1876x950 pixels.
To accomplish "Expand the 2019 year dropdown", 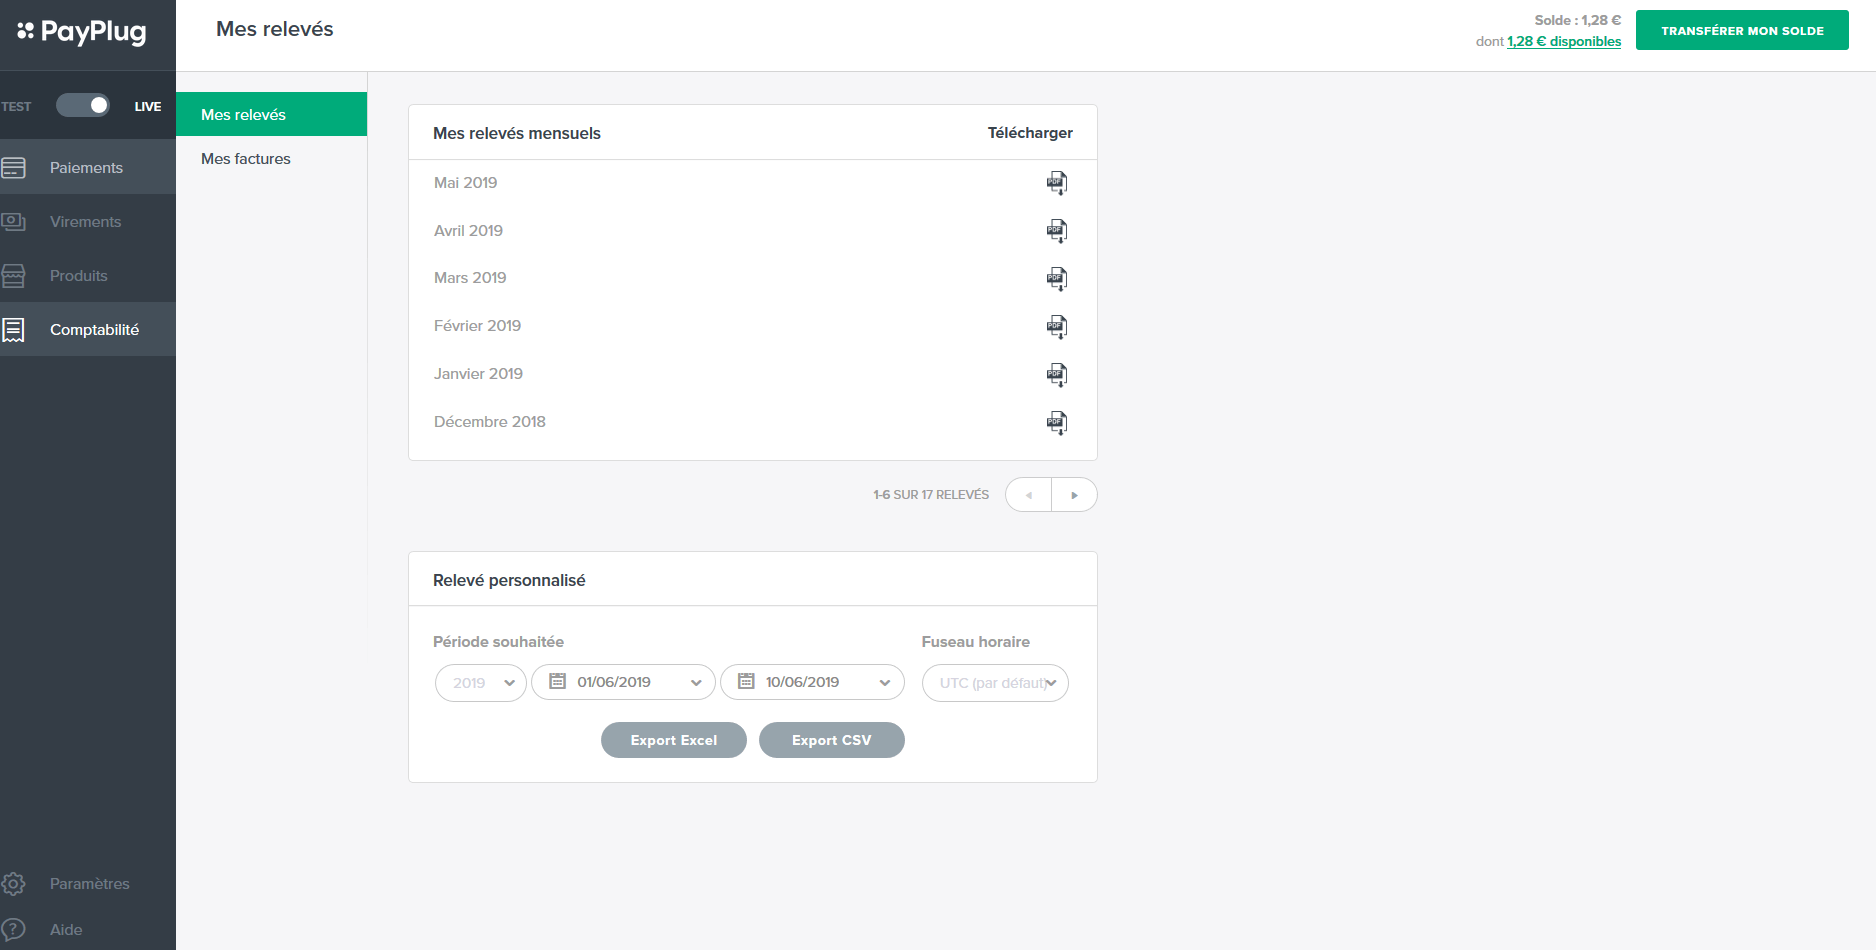I will 480,683.
